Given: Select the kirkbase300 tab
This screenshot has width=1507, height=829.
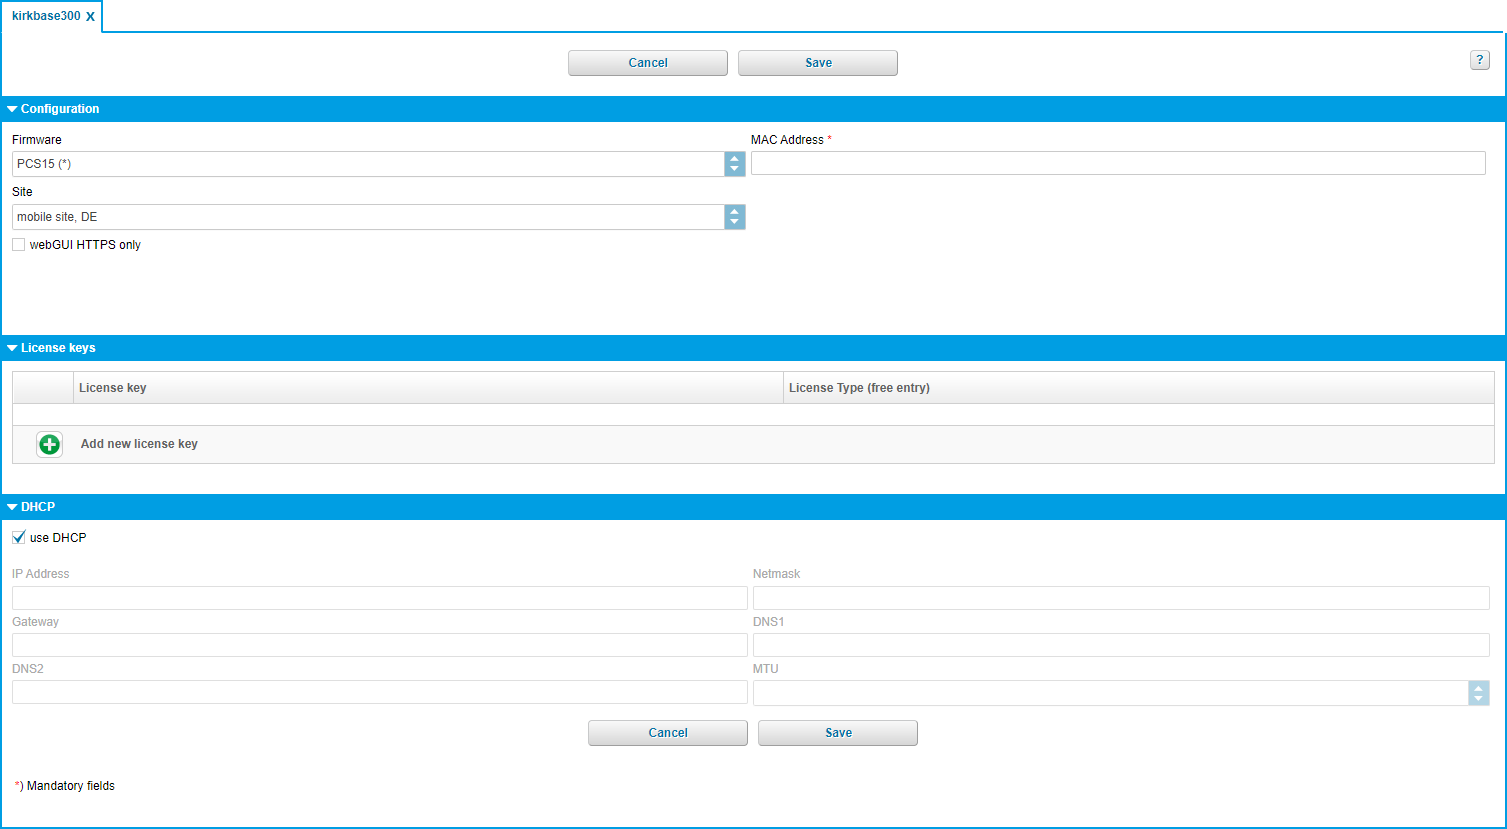Looking at the screenshot, I should pyautogui.click(x=46, y=16).
